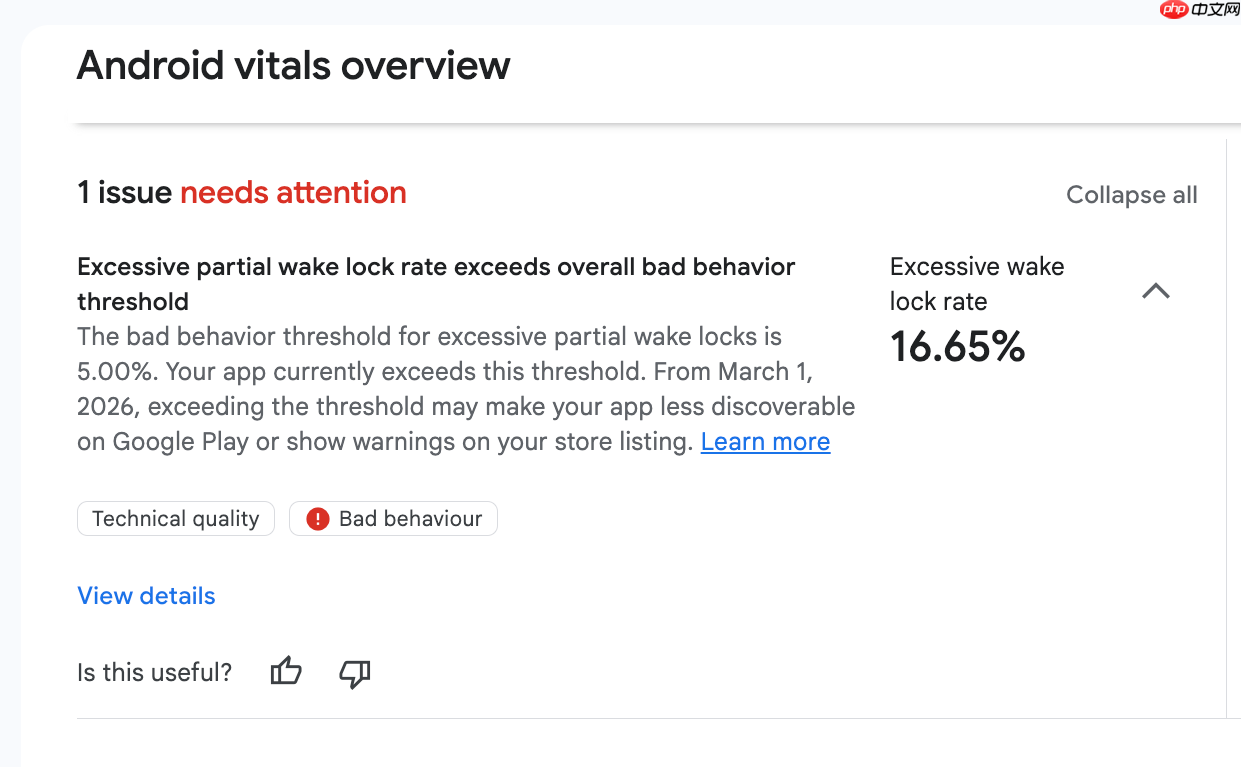
Task: Open View details for the issue
Action: pyautogui.click(x=146, y=596)
